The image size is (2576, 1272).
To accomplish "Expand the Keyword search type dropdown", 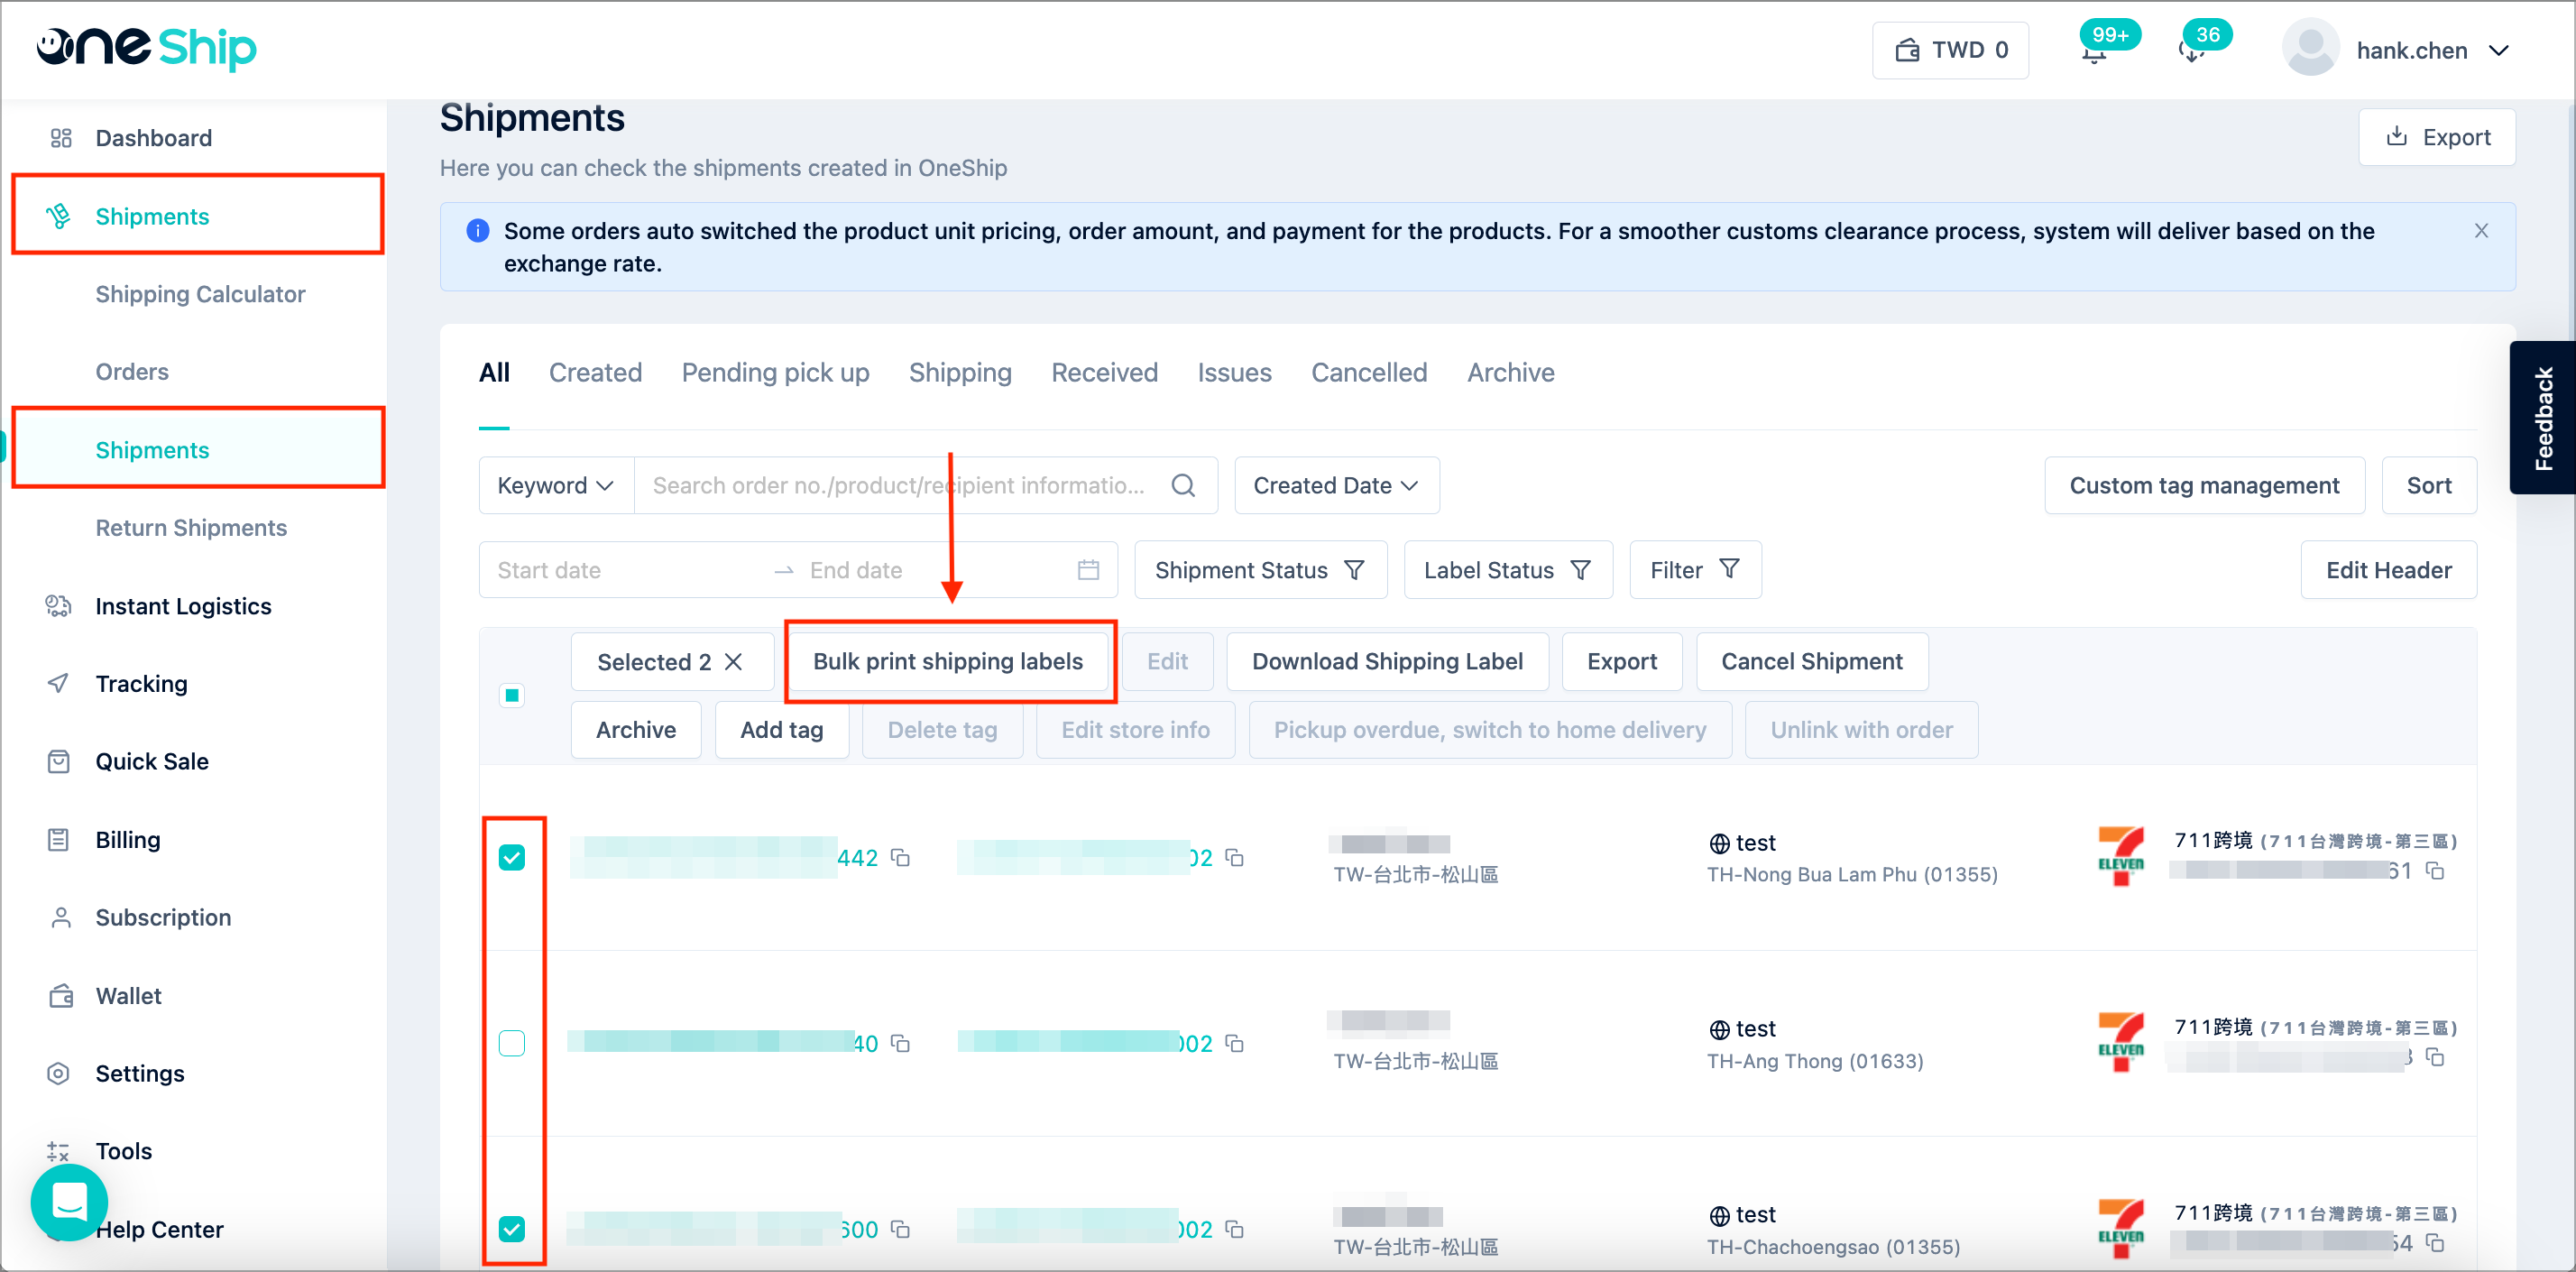I will pos(556,486).
